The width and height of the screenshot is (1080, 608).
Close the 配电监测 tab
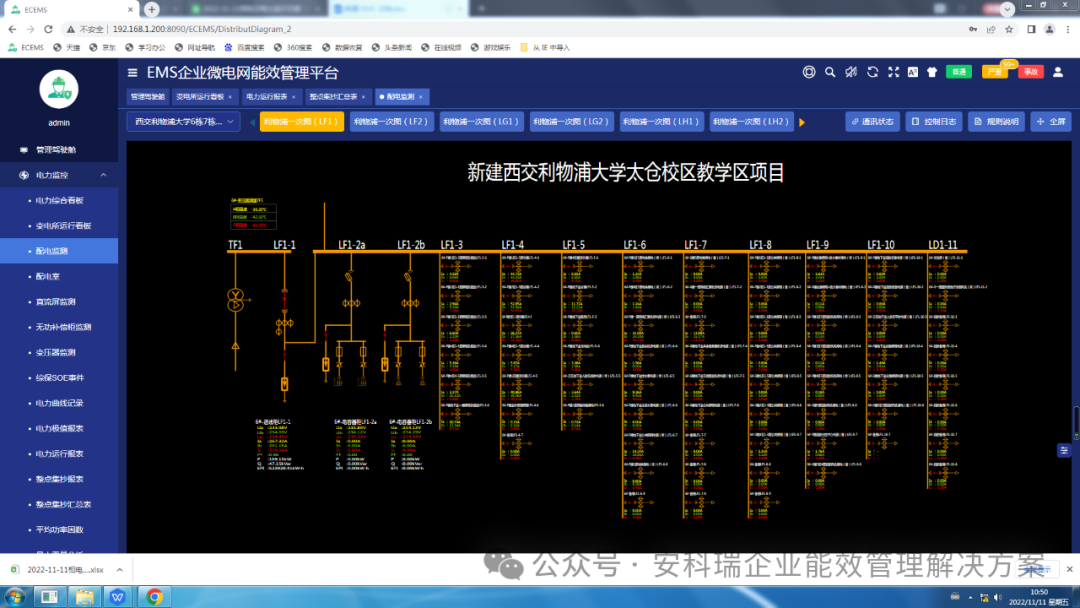[421, 97]
